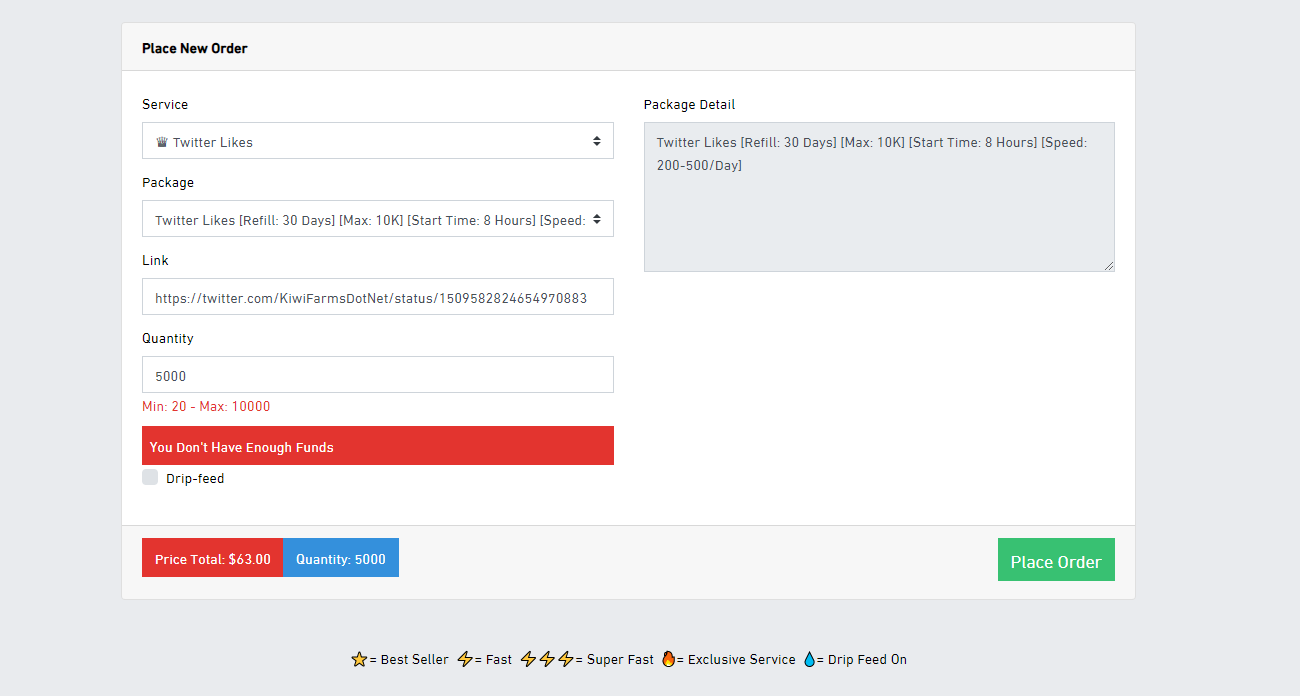Click the 'Package' field label
Viewport: 1300px width, 696px height.
(168, 182)
